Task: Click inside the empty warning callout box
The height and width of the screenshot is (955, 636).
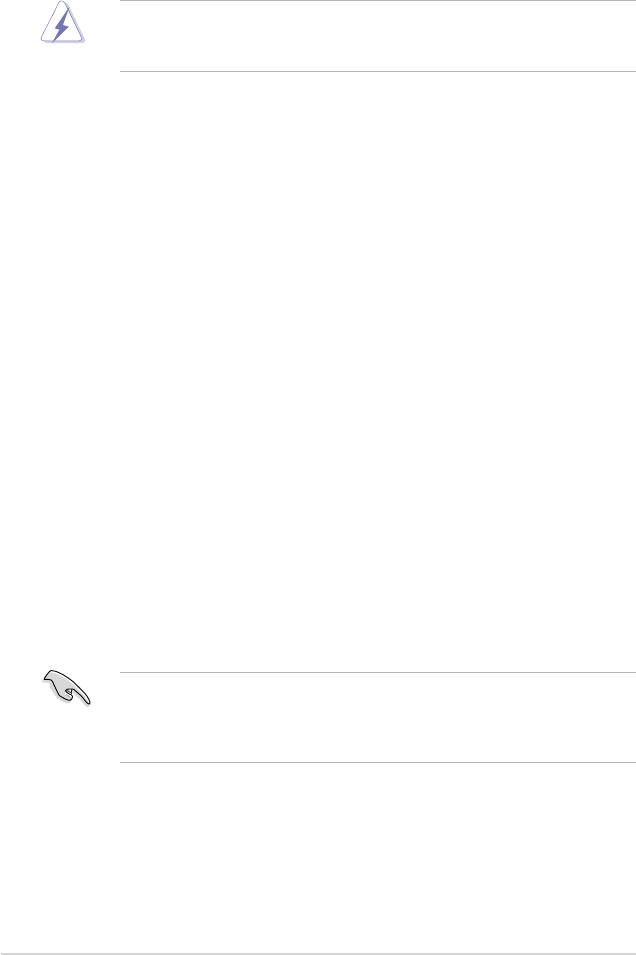Action: tap(378, 36)
